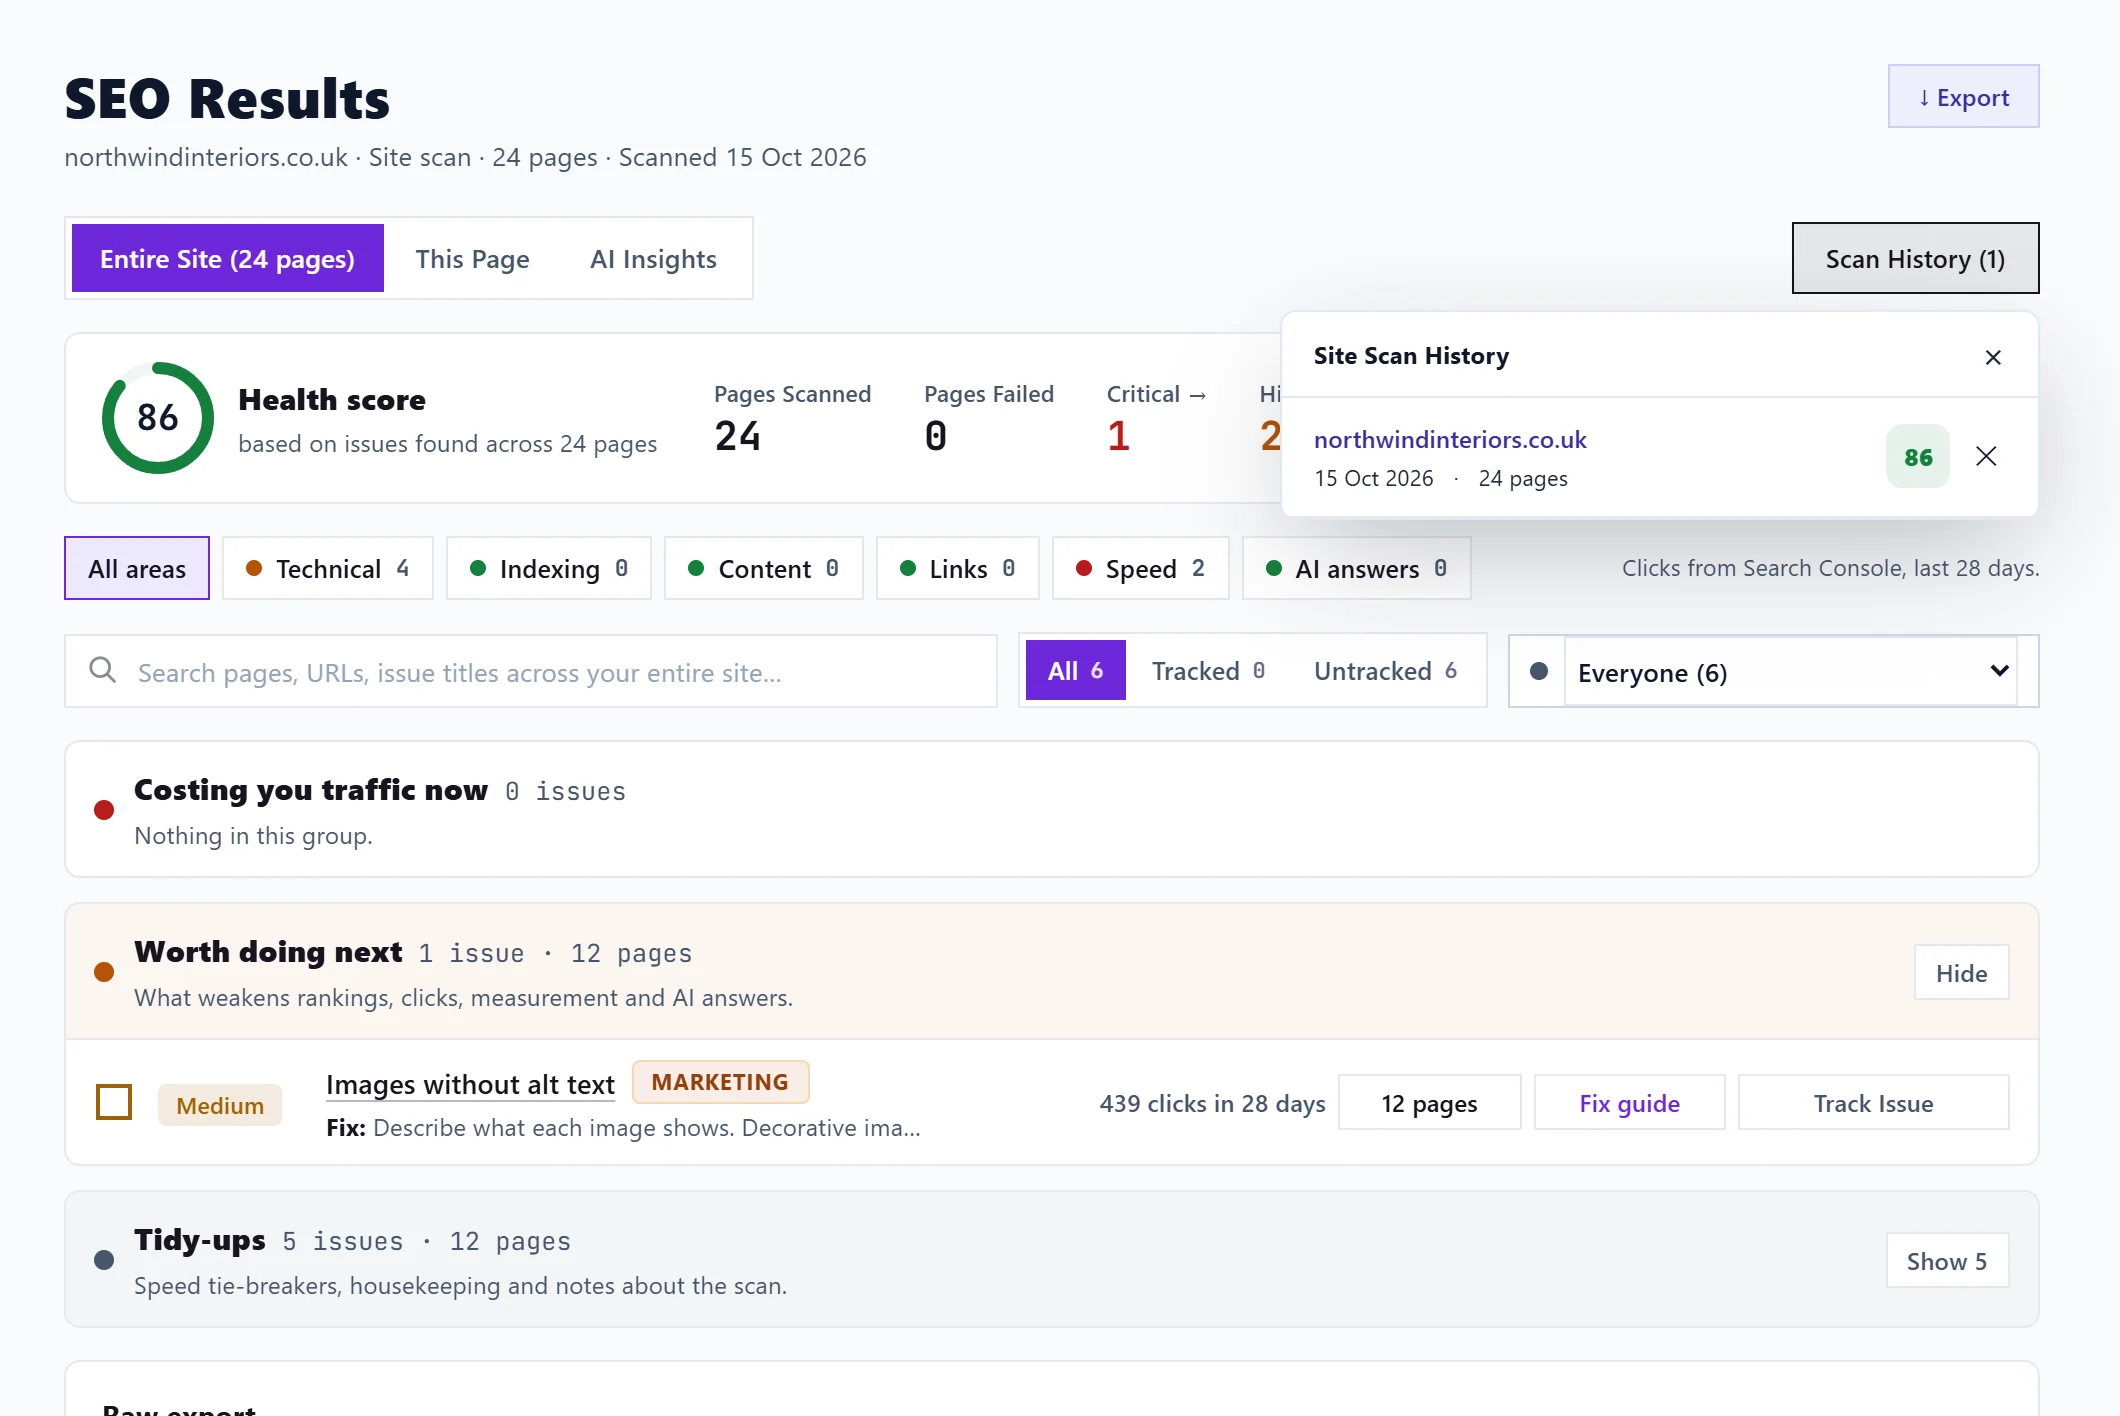
Task: Click the search magnifier icon
Action: click(103, 670)
